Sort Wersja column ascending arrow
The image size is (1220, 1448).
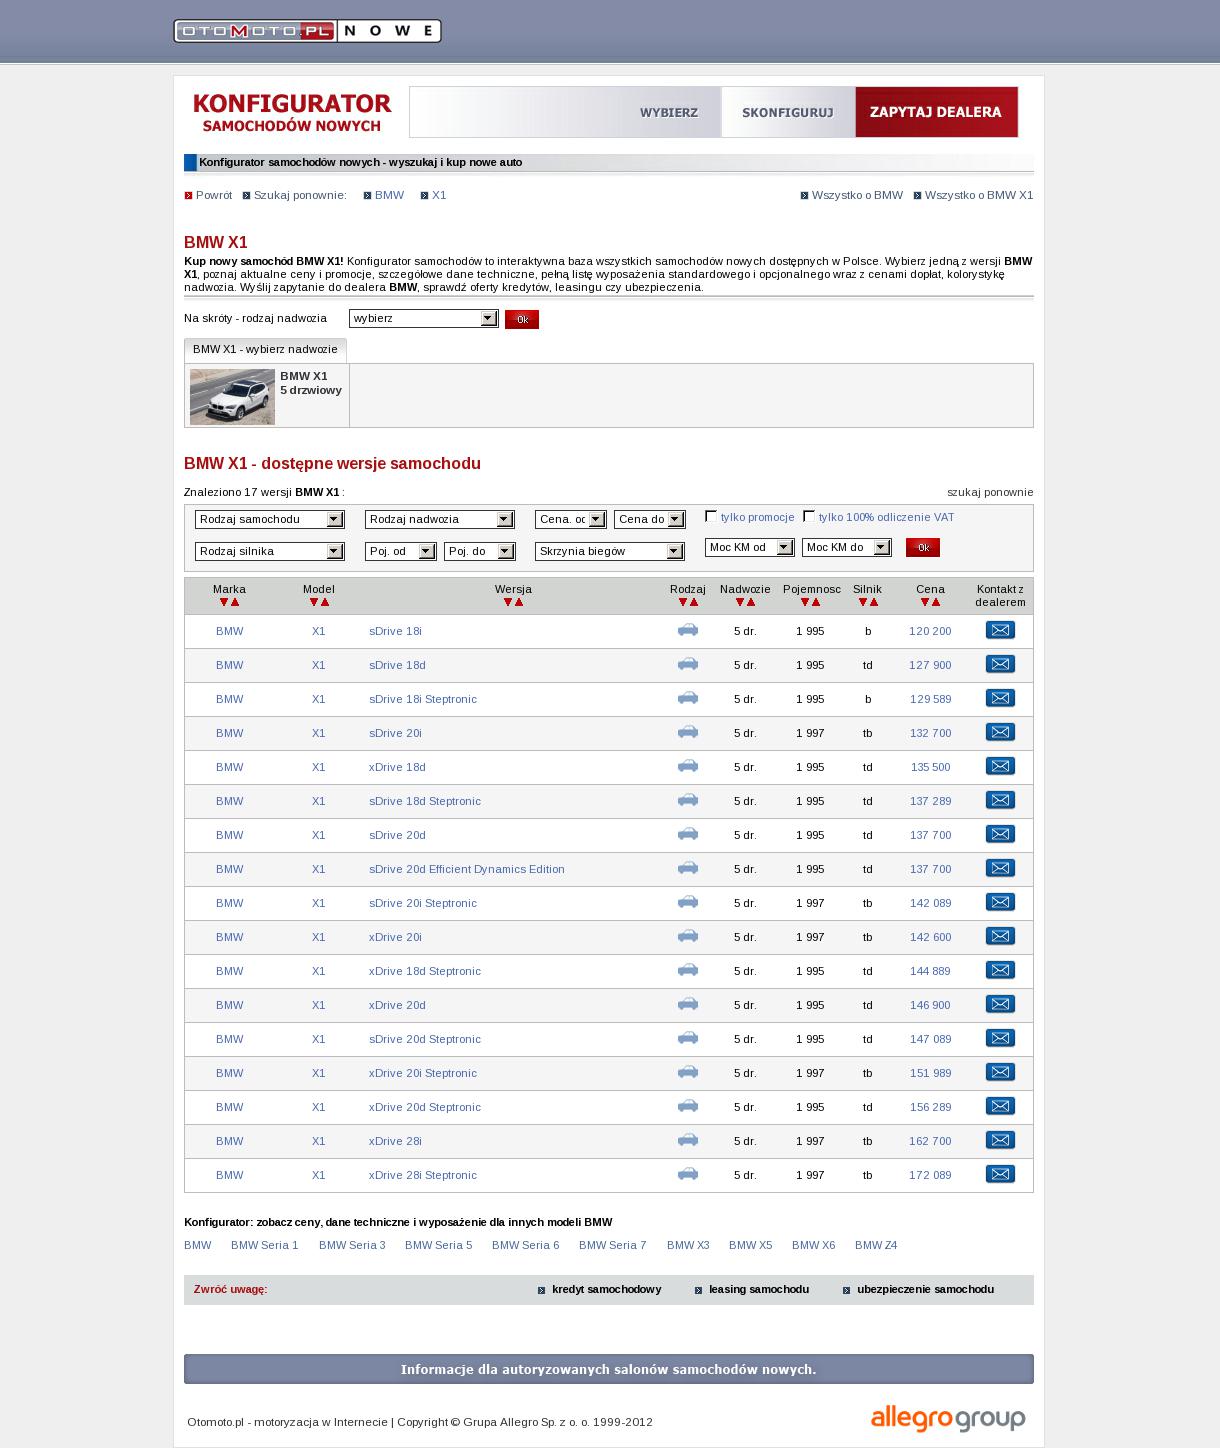tap(519, 602)
